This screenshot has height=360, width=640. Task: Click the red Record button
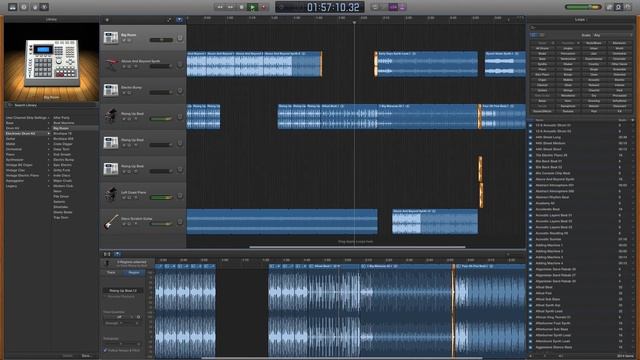tap(264, 7)
